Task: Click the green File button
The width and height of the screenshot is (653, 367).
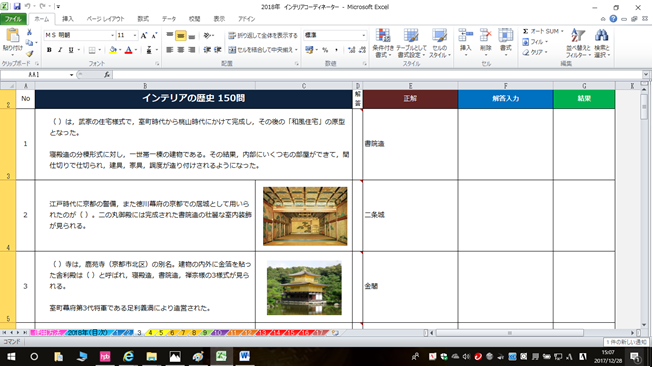Action: click(13, 19)
